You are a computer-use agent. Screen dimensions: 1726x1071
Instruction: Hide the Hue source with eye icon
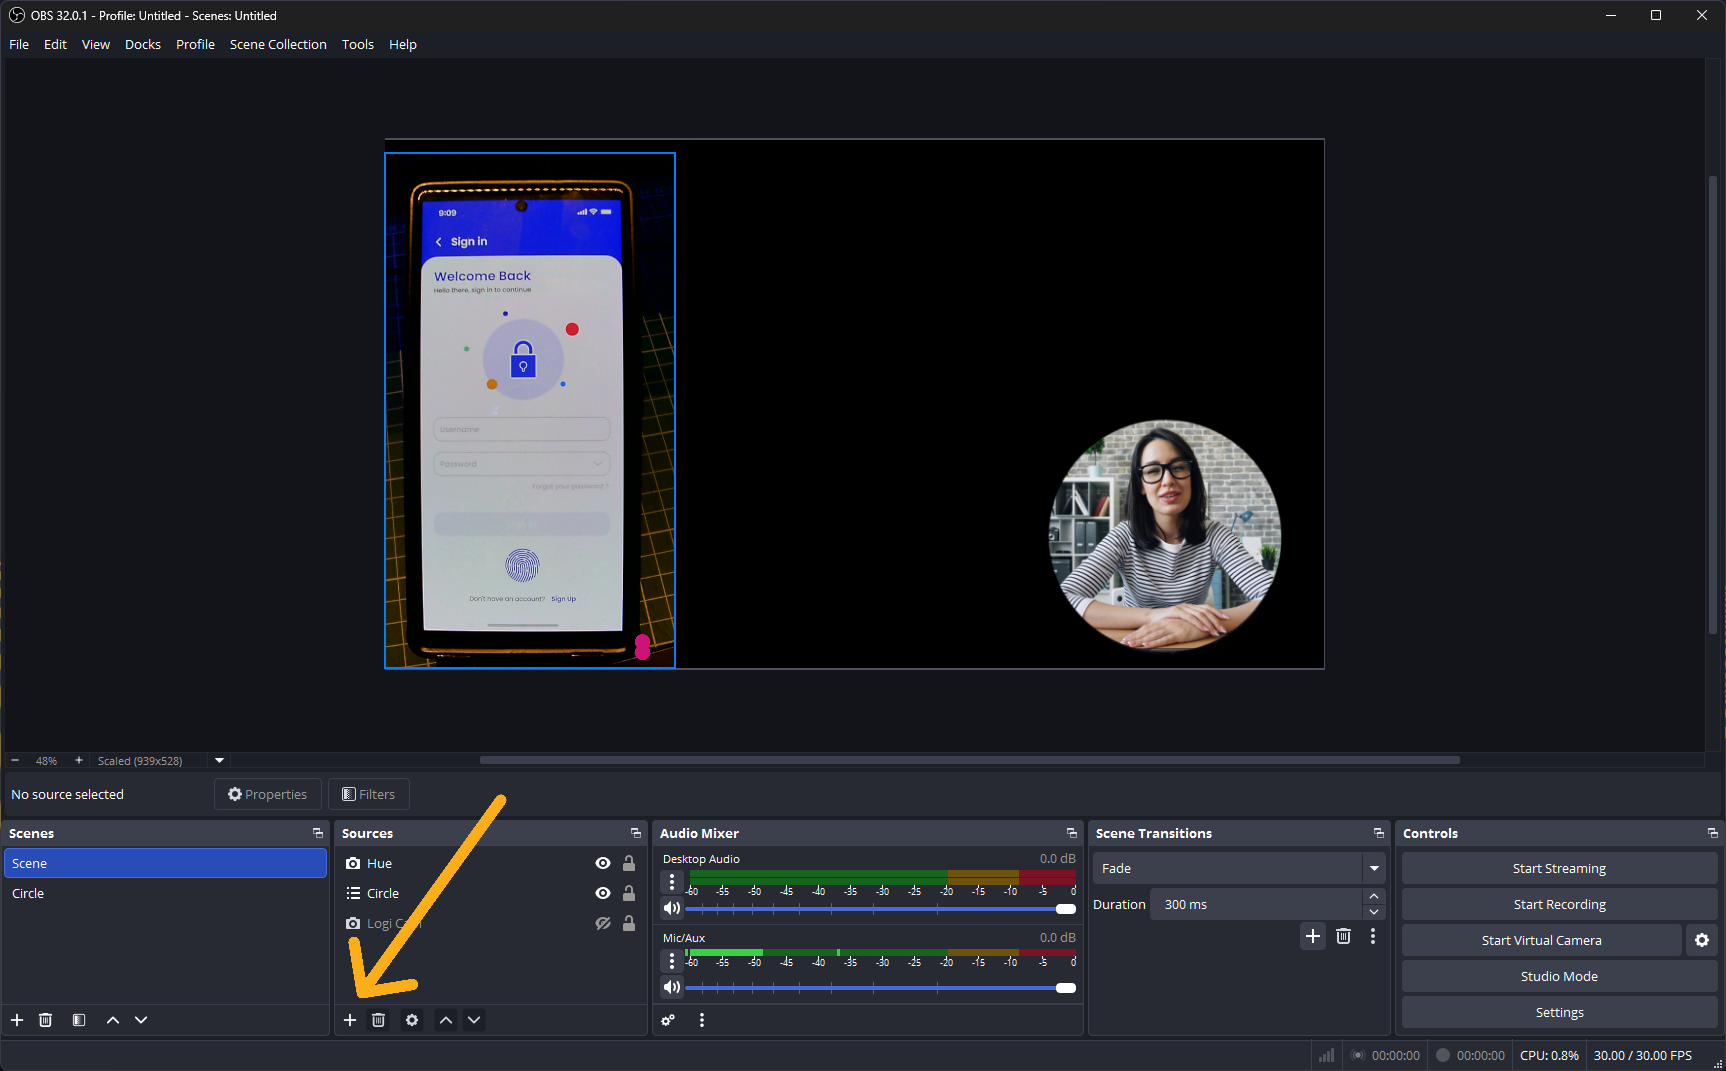(x=603, y=863)
